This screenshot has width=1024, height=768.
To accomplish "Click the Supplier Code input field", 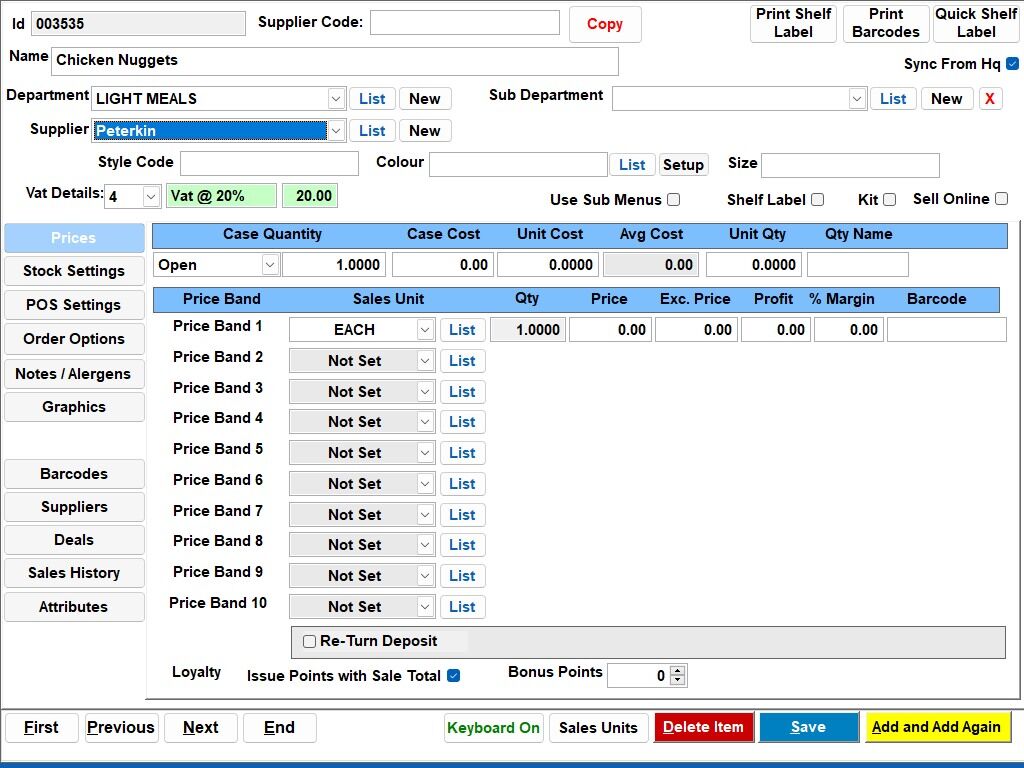I will [x=465, y=22].
